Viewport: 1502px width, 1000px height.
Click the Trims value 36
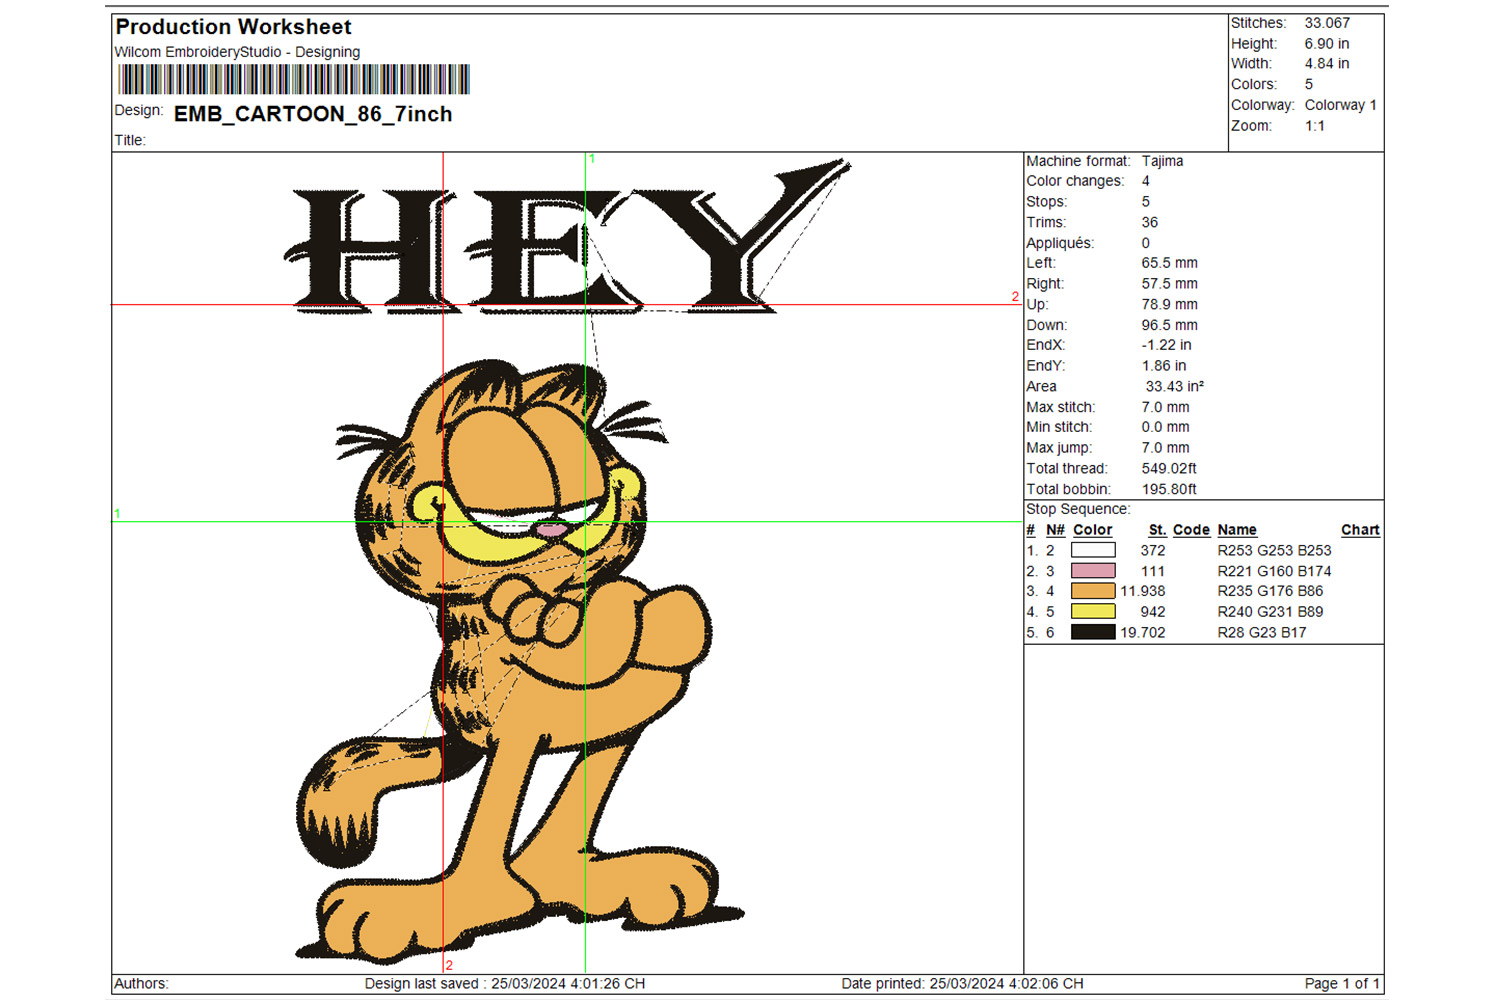1150,223
